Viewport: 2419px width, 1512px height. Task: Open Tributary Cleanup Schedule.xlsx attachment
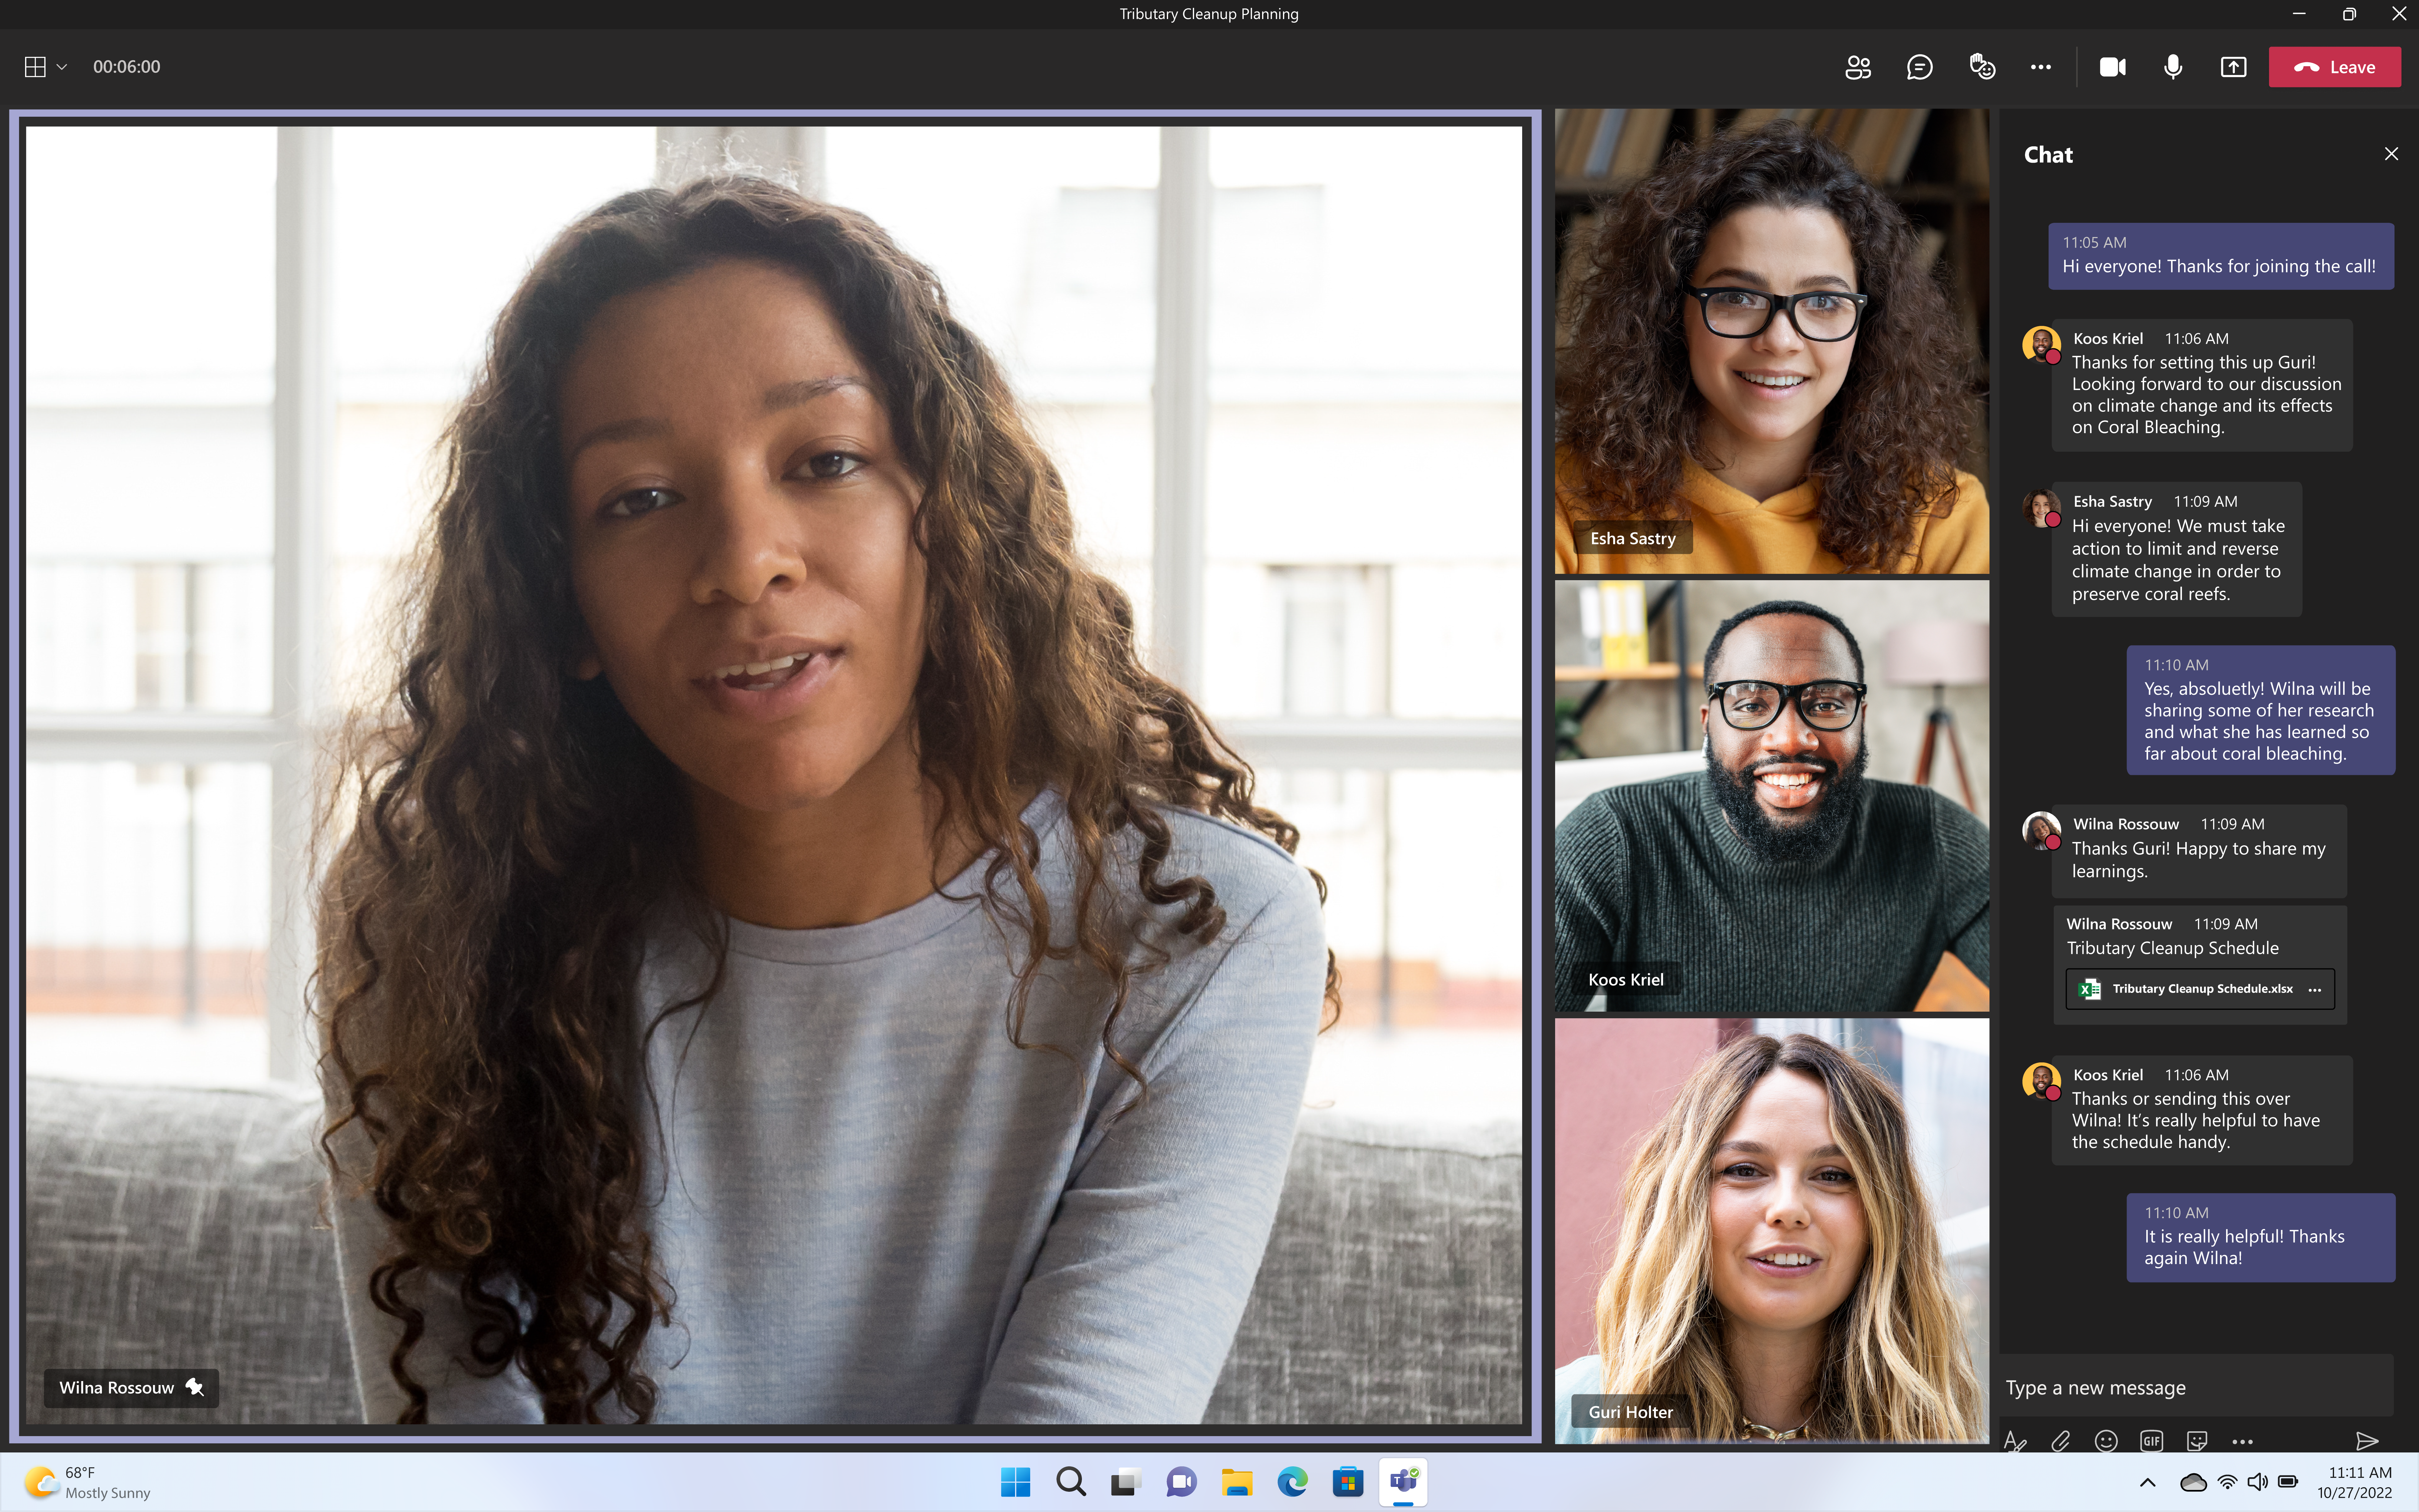2200,989
